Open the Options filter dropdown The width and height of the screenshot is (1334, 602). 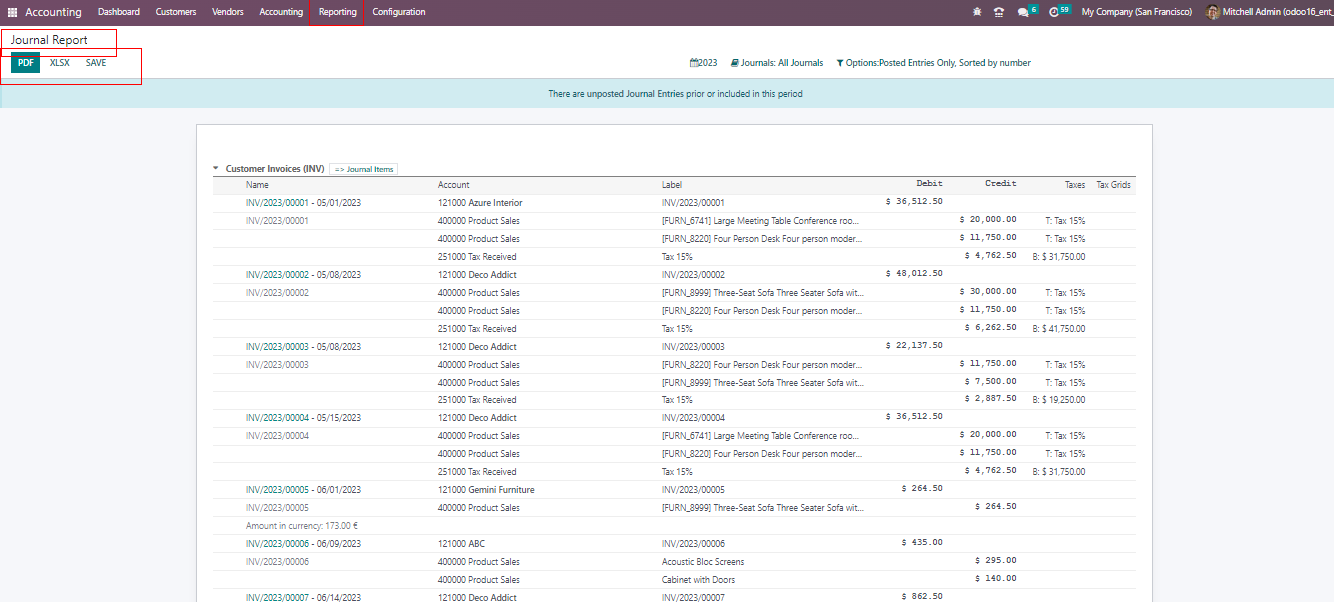(933, 63)
